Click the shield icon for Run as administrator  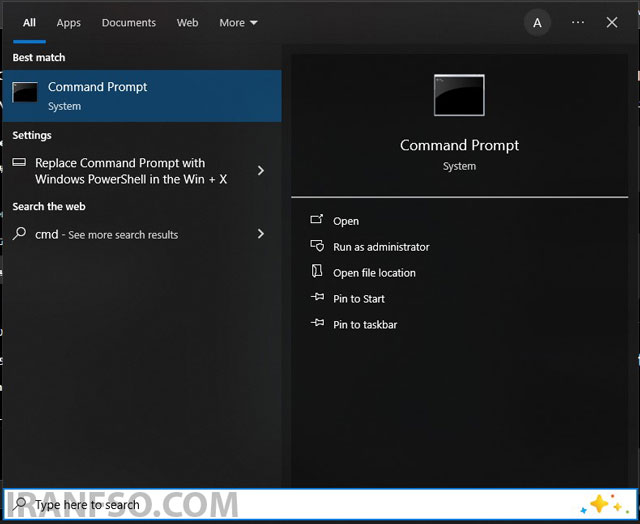click(x=317, y=246)
